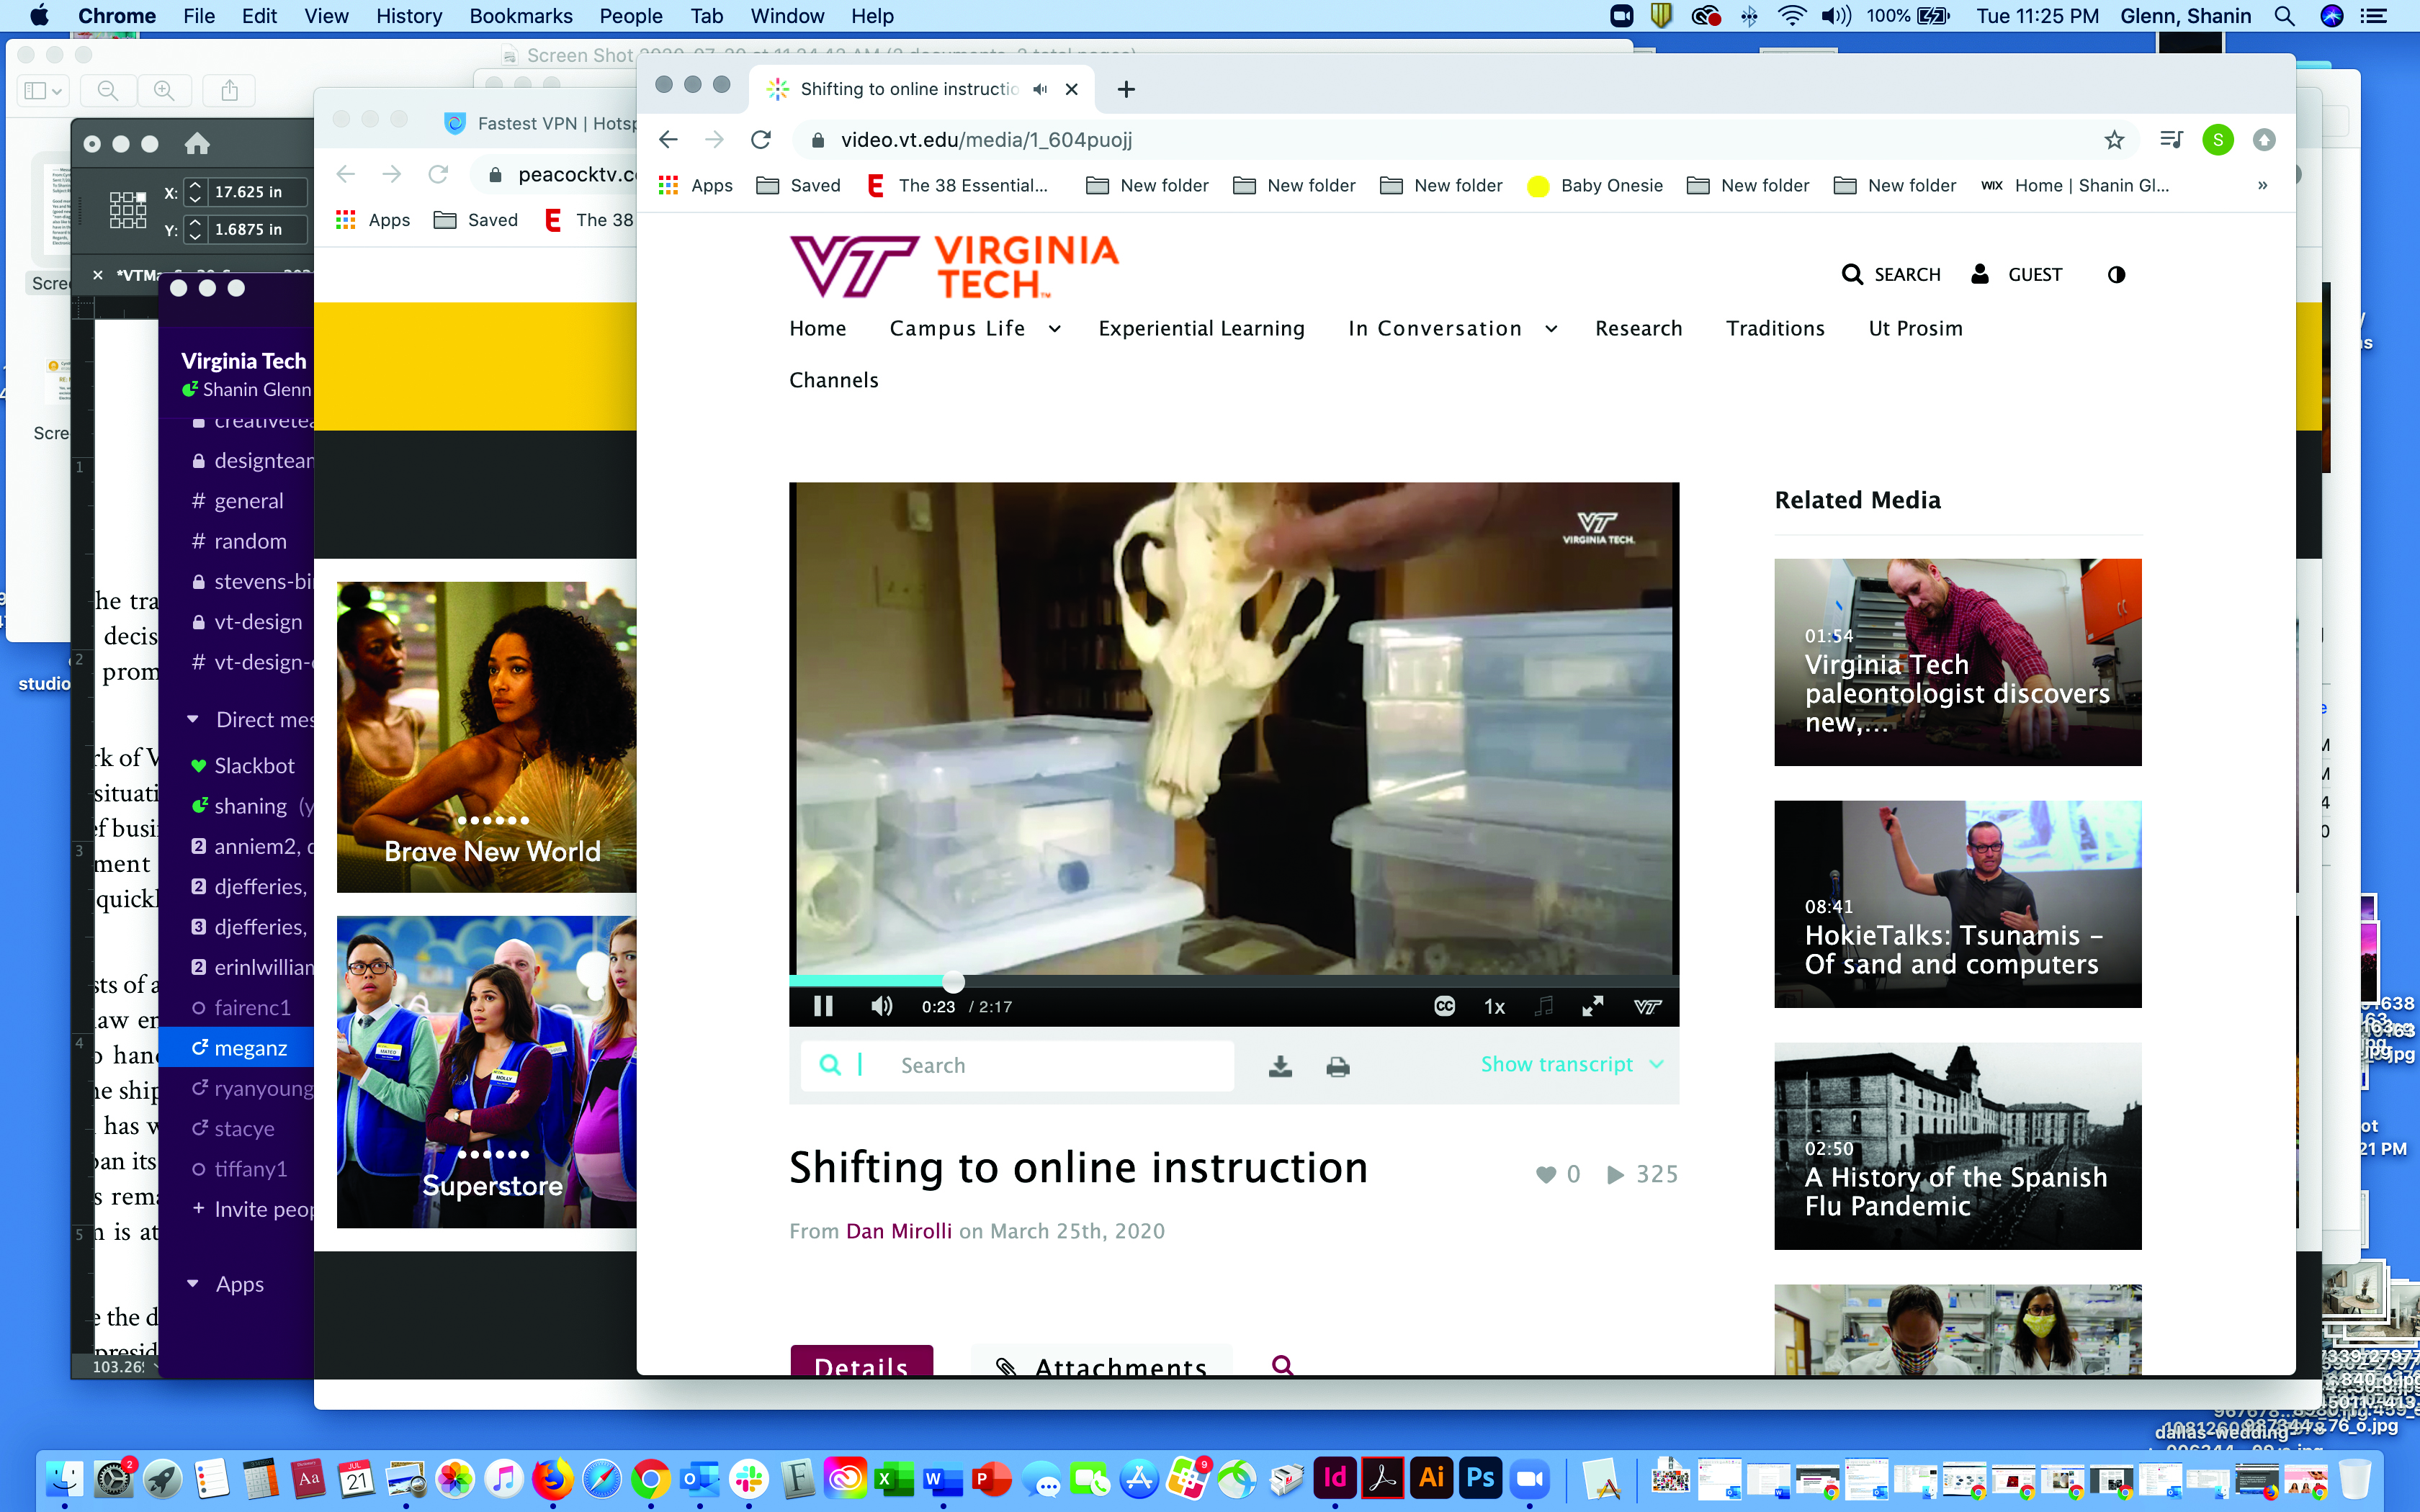Open Spanish Flu Pandemic related video

pos(1957,1146)
